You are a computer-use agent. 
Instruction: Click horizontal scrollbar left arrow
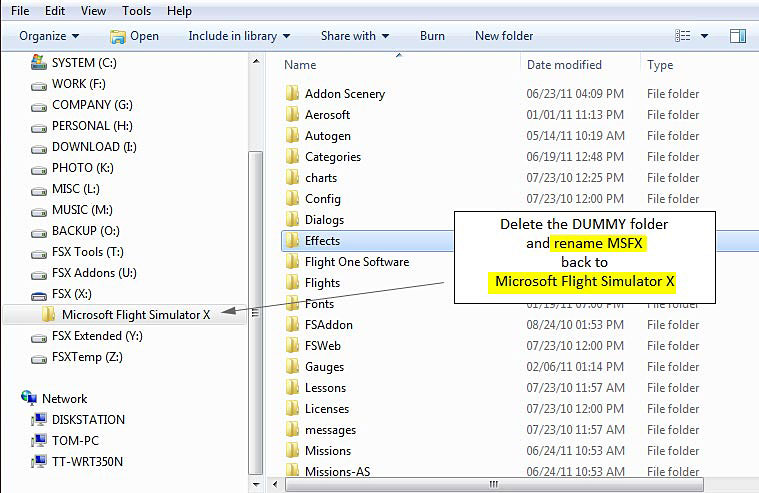tap(275, 484)
